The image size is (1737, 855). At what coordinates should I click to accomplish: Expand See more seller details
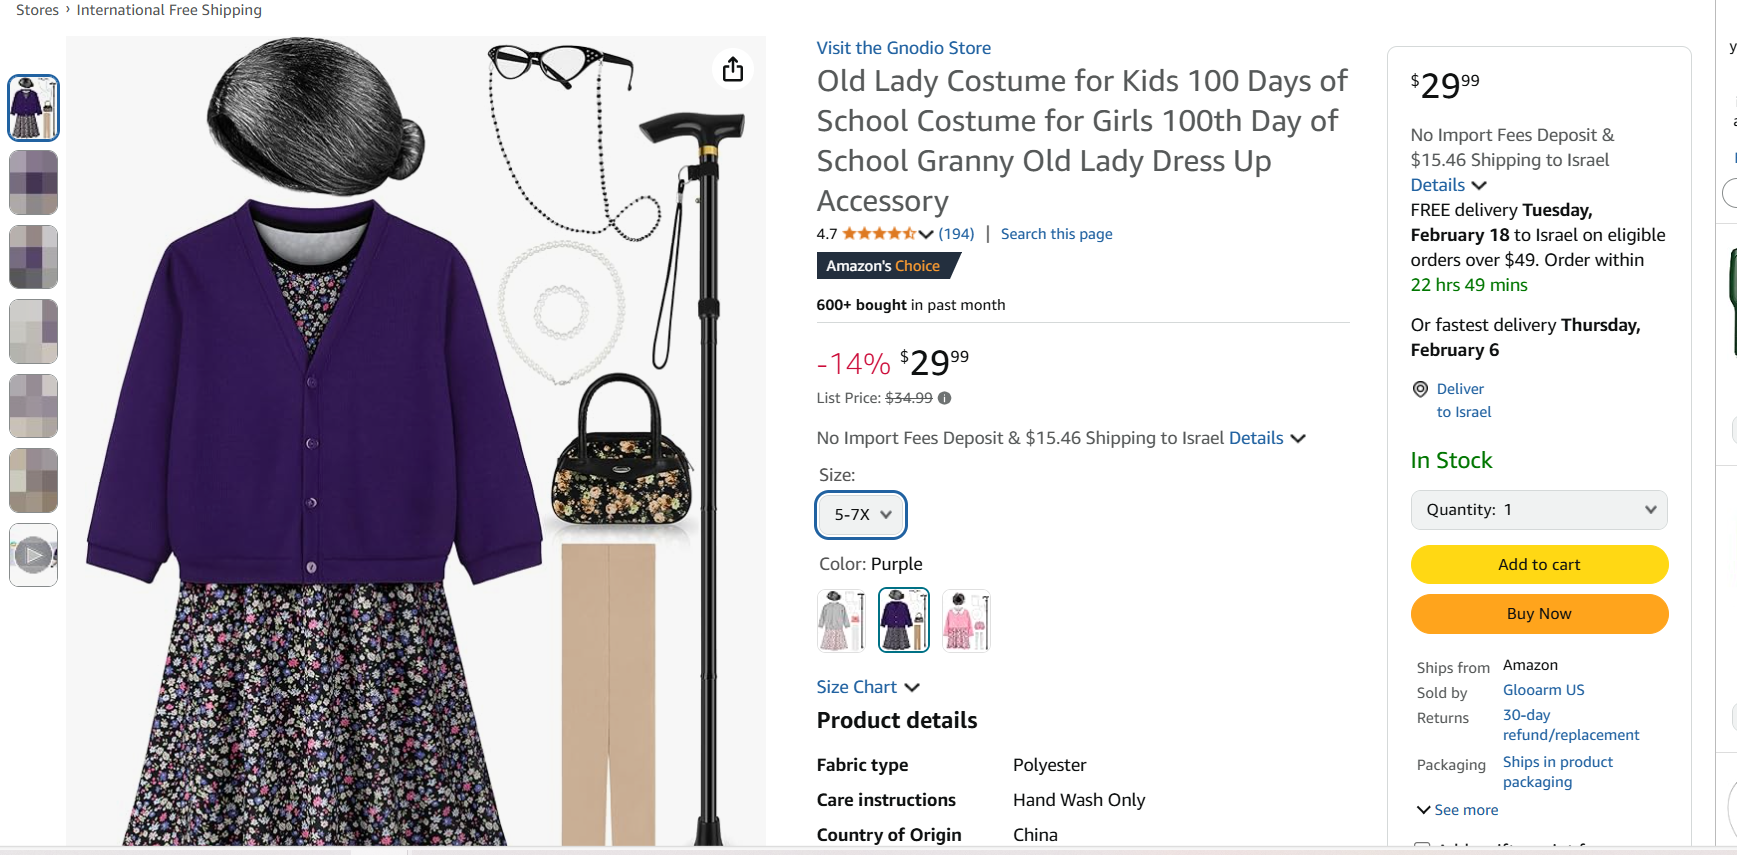coord(1457,810)
